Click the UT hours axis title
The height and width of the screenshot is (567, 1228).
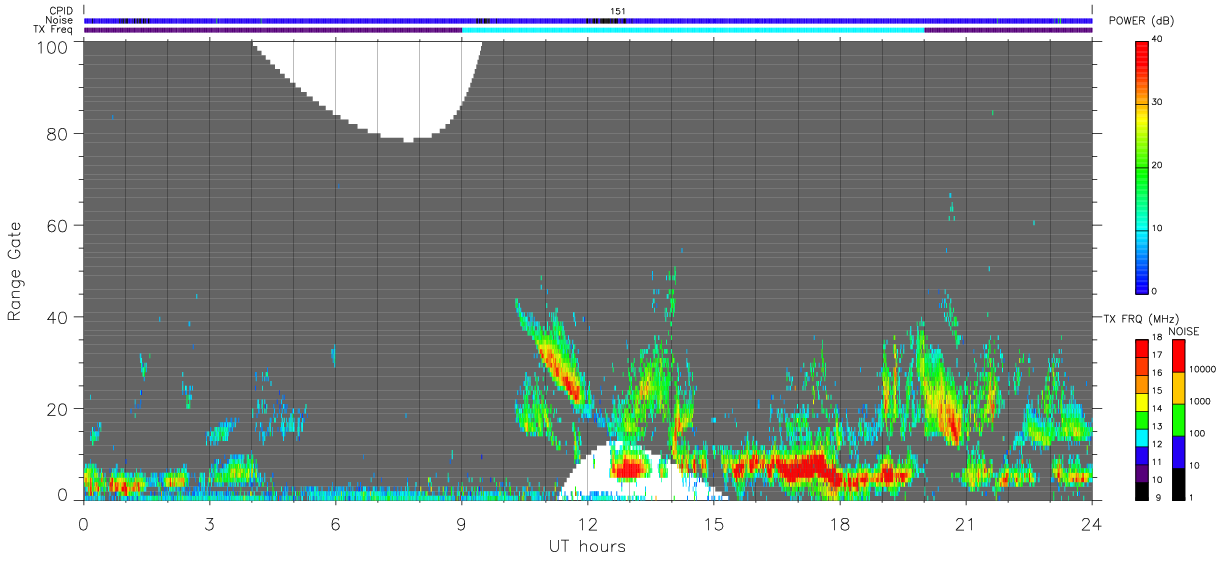[587, 547]
